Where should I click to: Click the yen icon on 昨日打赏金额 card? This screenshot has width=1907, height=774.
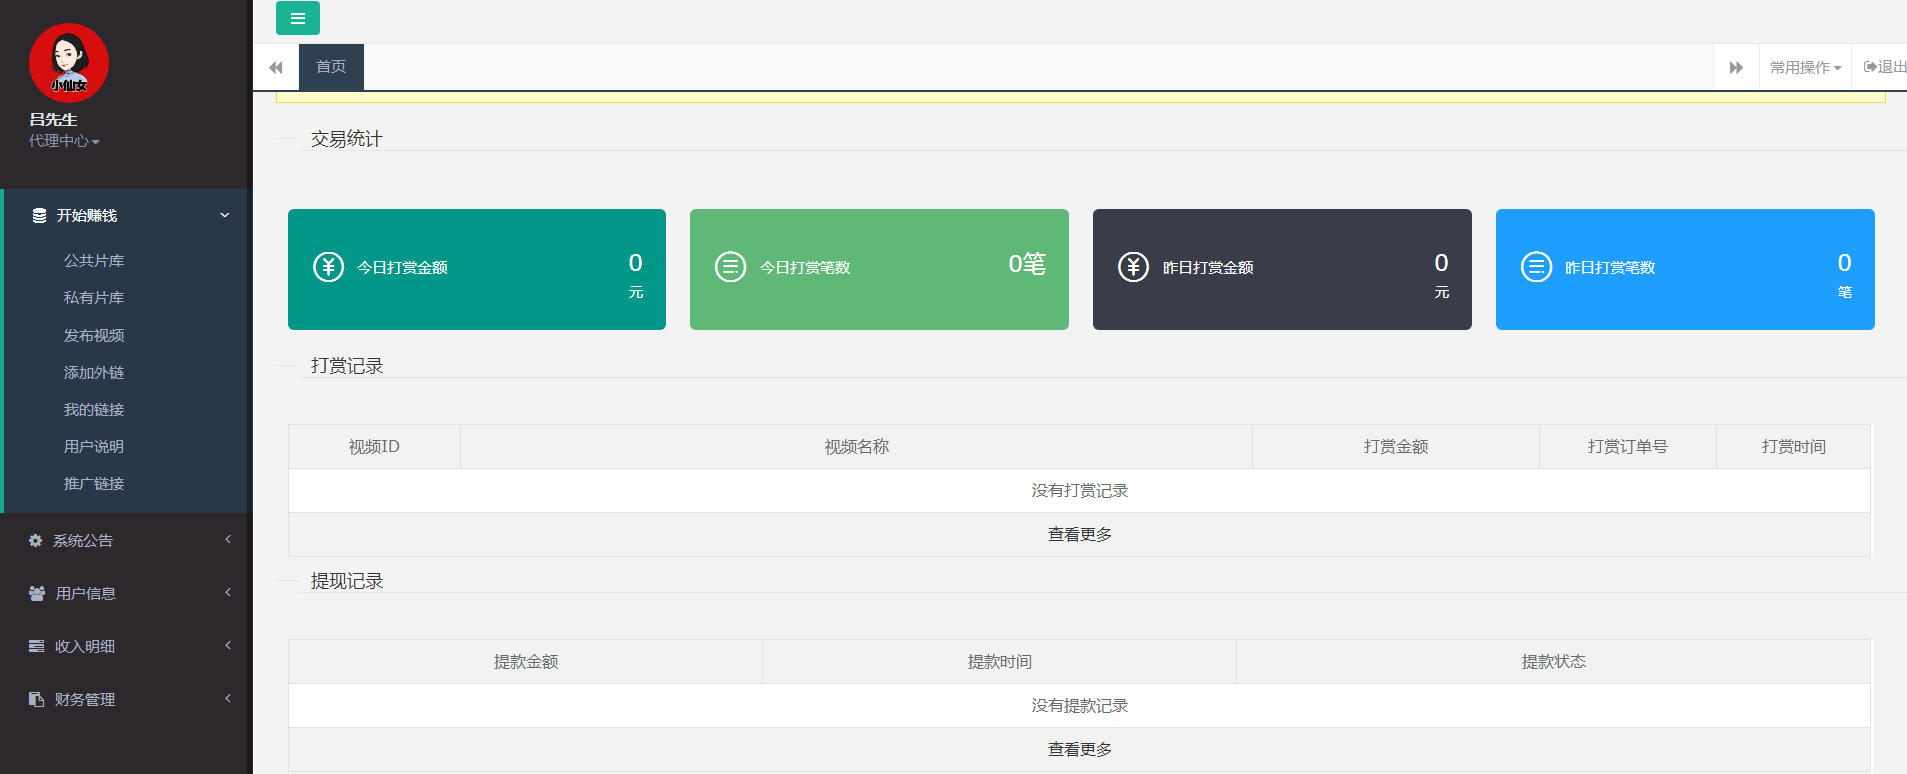click(1133, 267)
